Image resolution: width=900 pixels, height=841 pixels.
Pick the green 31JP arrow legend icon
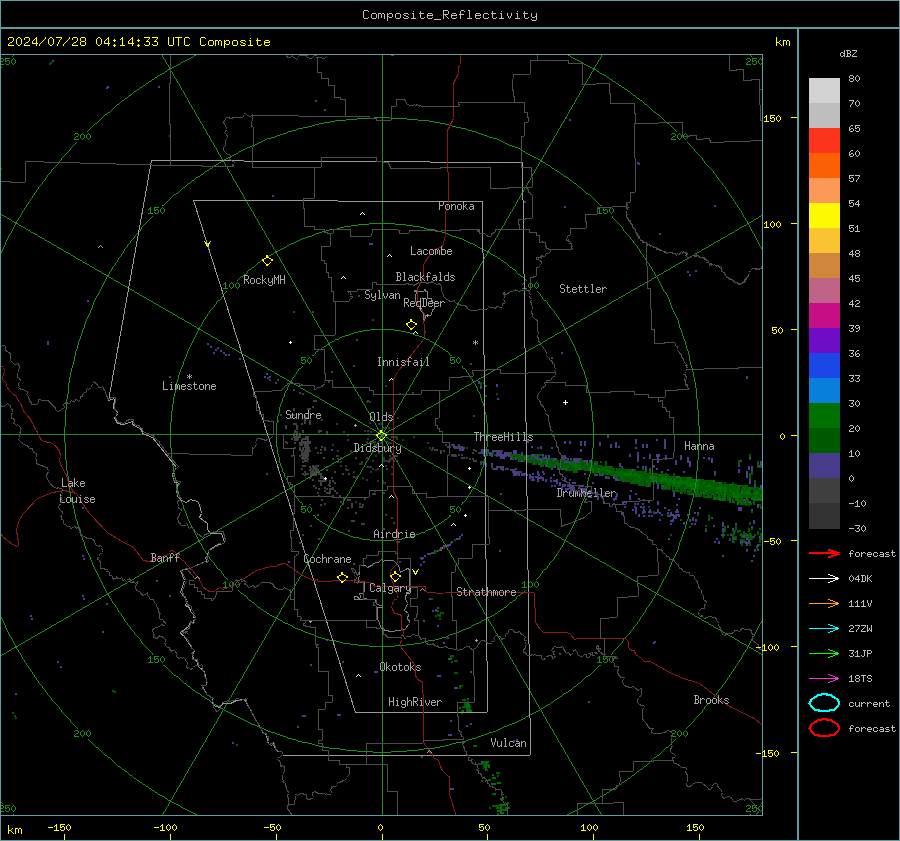coord(824,653)
